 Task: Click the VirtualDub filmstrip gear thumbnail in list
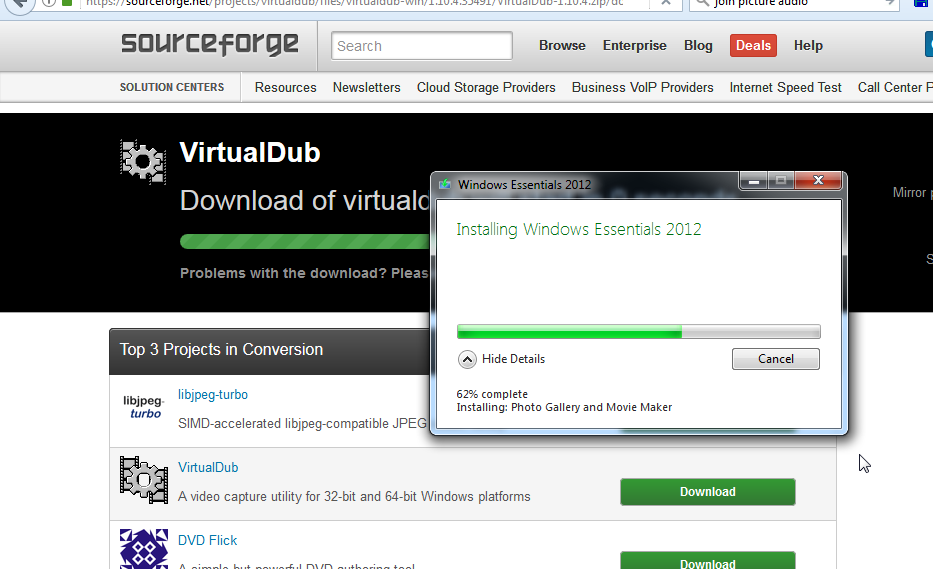[143, 480]
